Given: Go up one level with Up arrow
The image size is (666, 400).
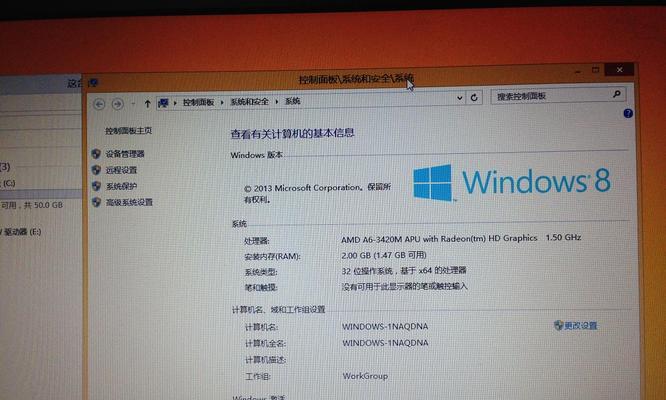Looking at the screenshot, I should click(x=147, y=104).
